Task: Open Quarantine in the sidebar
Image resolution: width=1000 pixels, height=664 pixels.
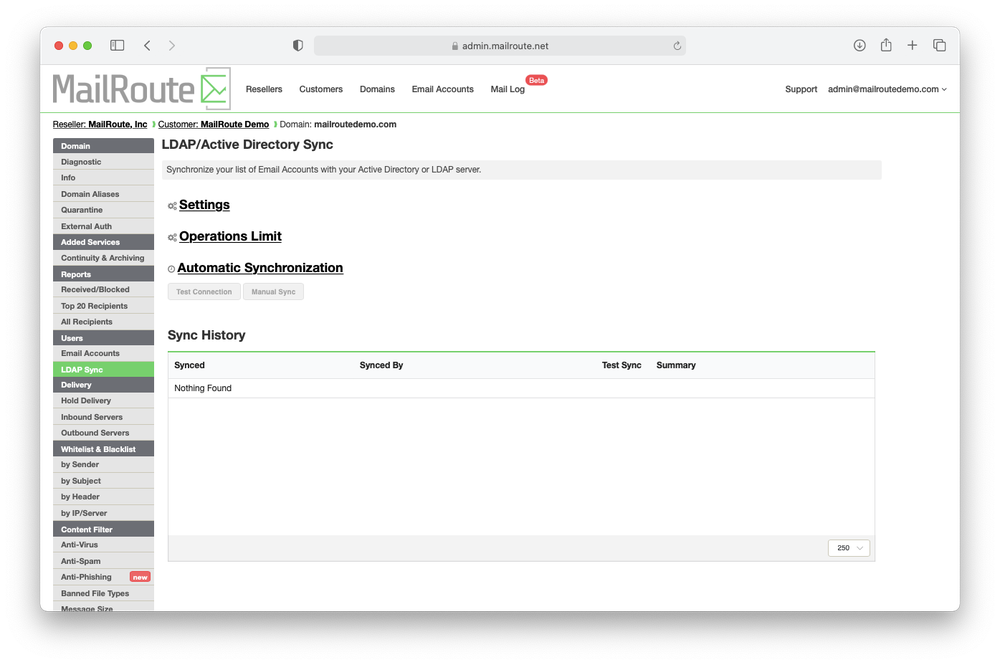Action: tap(103, 210)
